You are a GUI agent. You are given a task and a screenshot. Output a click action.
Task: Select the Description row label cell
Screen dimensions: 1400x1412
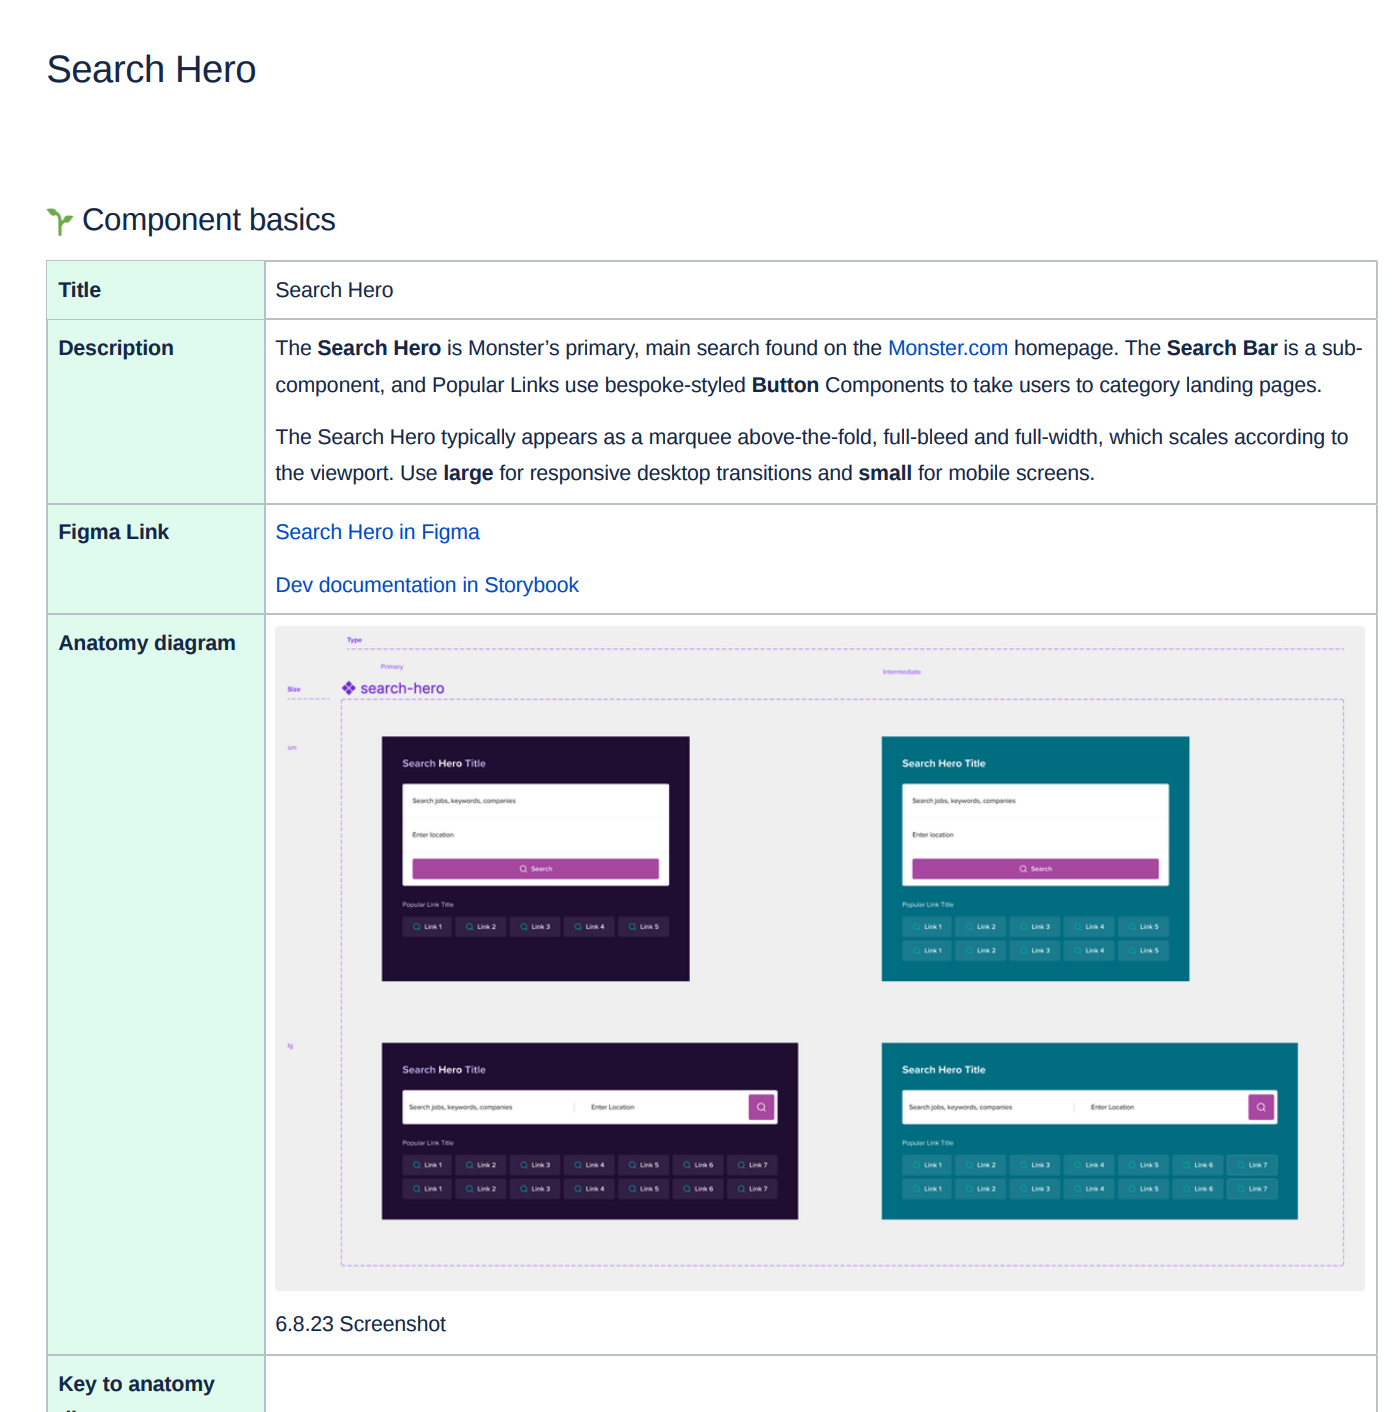[156, 412]
